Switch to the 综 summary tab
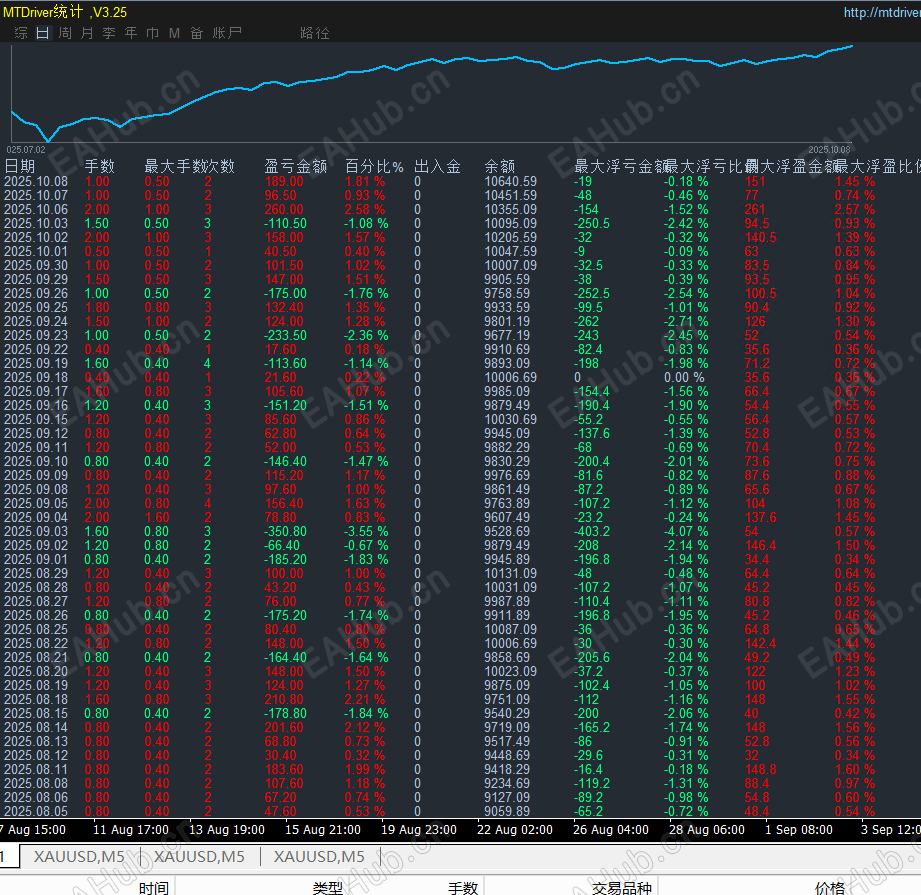 [21, 33]
